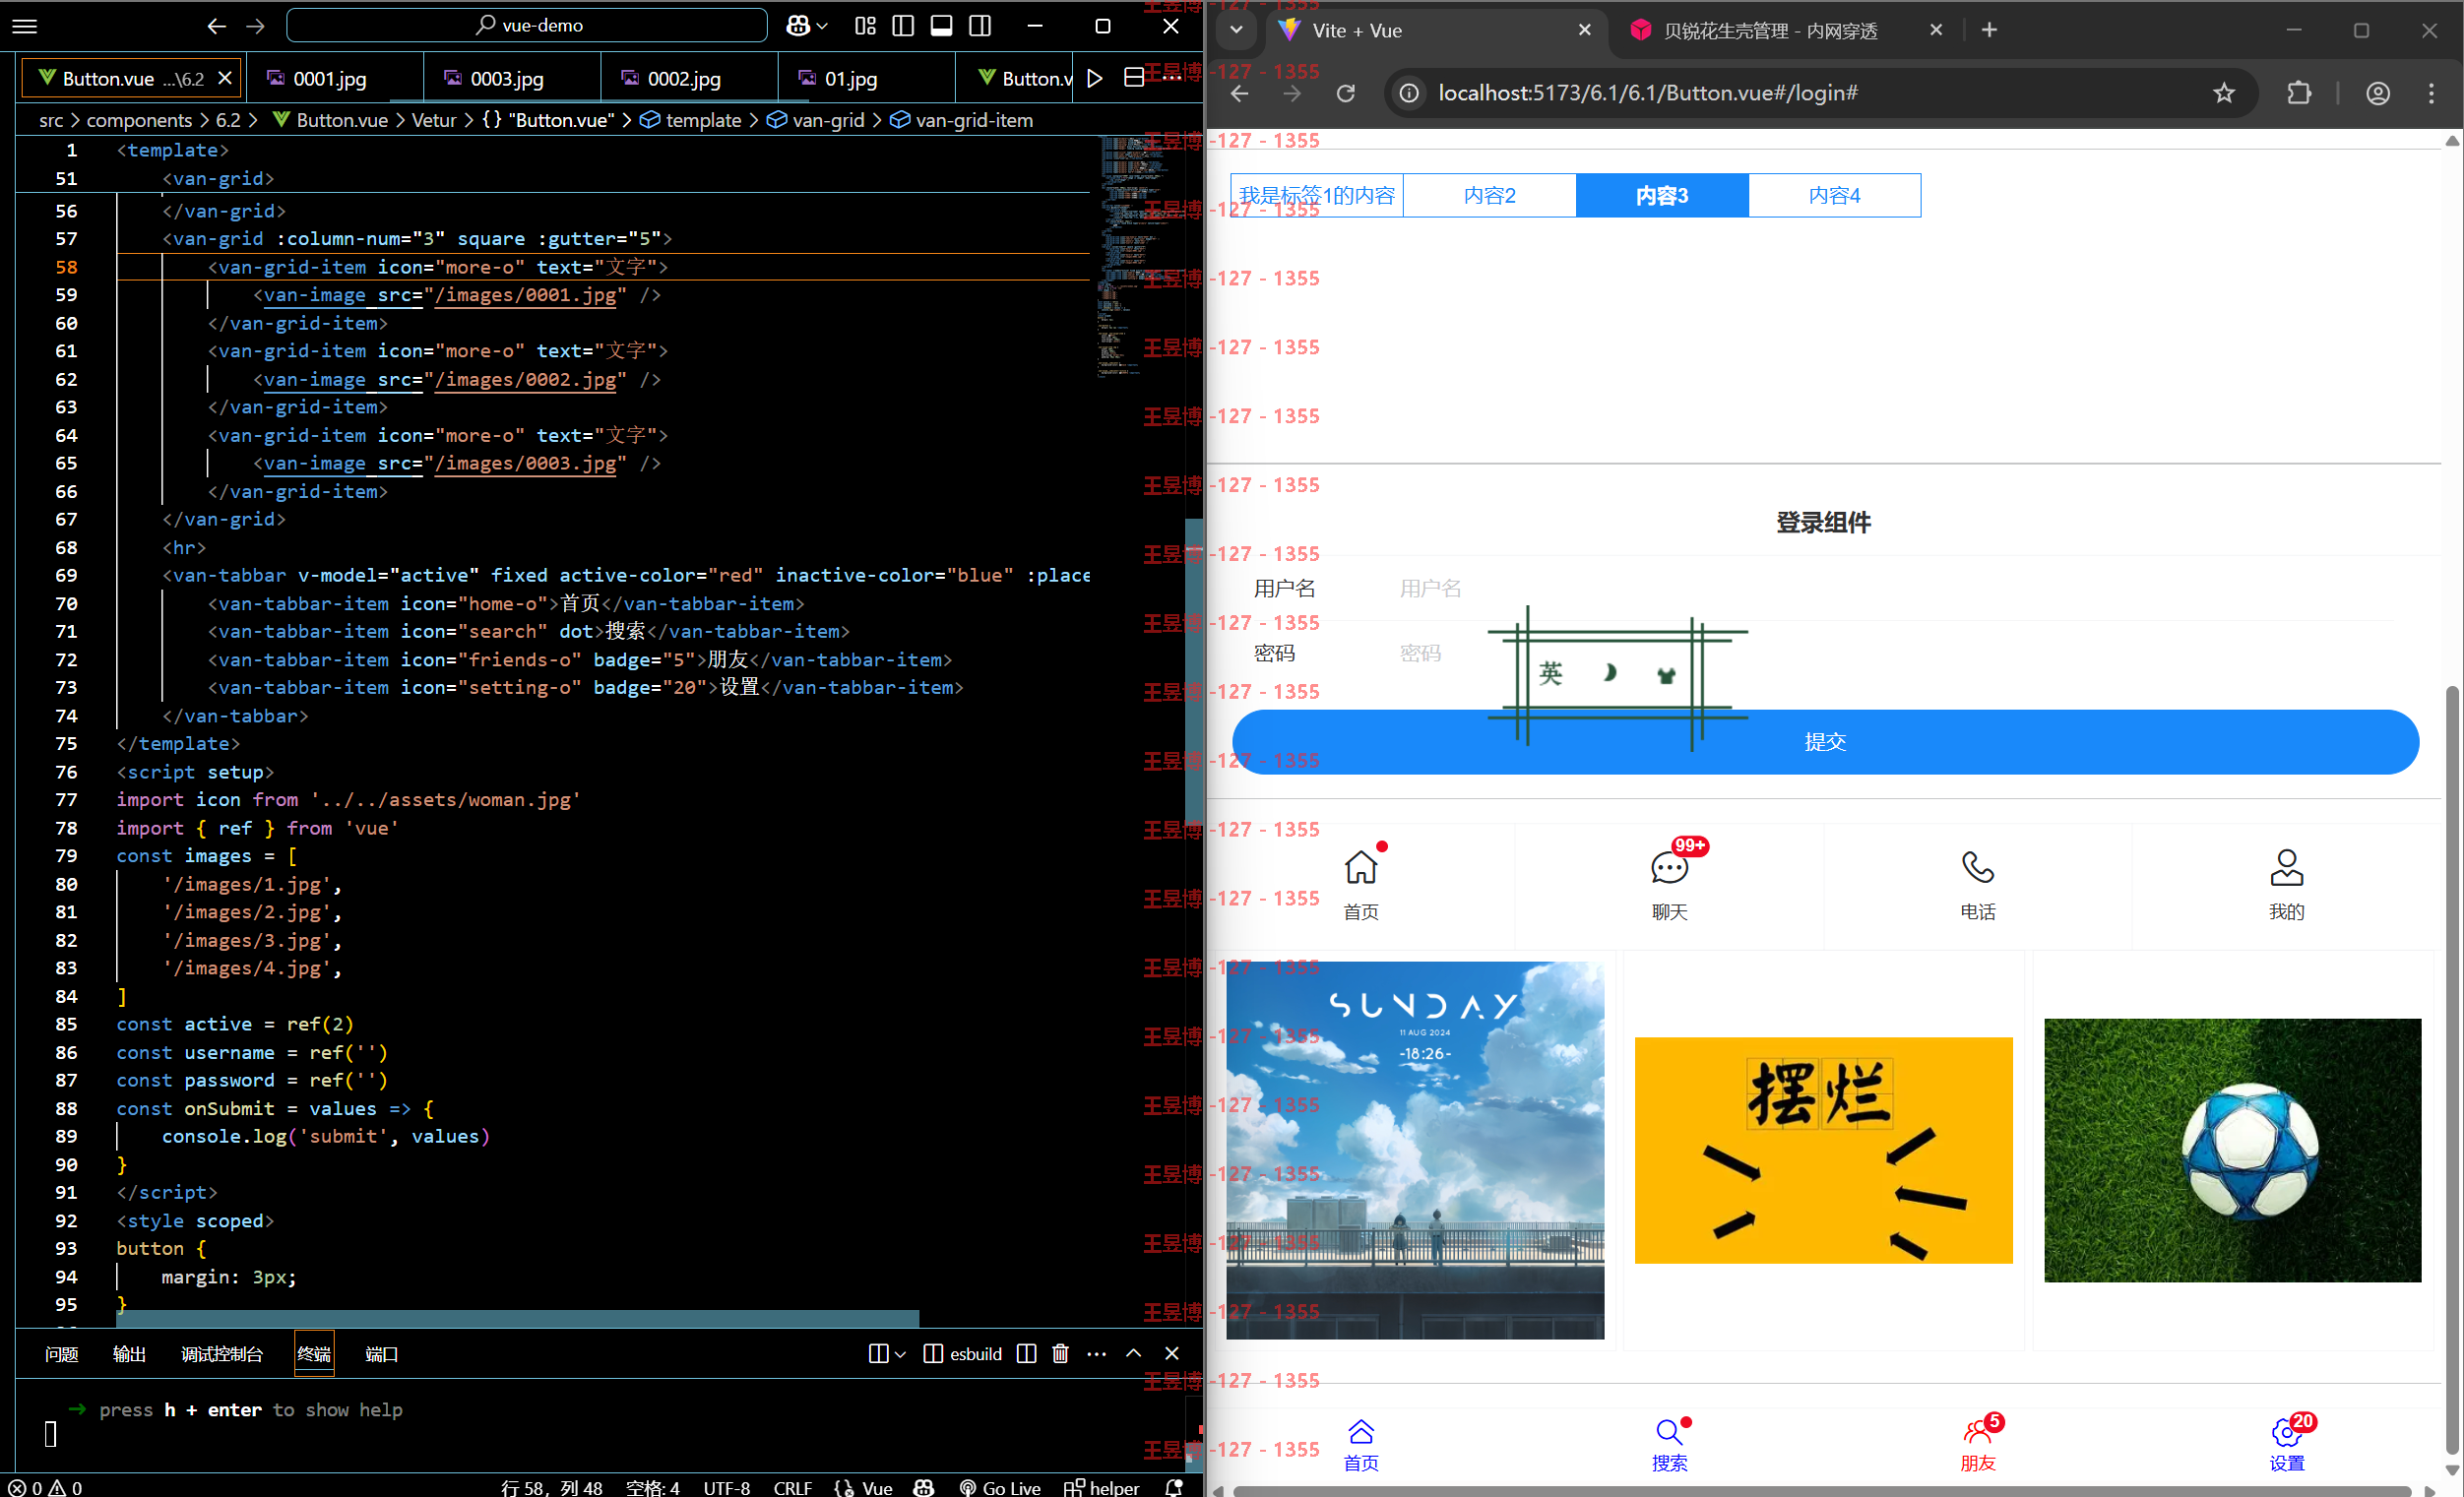2464x1497 pixels.
Task: Open the Chrome extensions puzzle icon
Action: (x=2300, y=93)
